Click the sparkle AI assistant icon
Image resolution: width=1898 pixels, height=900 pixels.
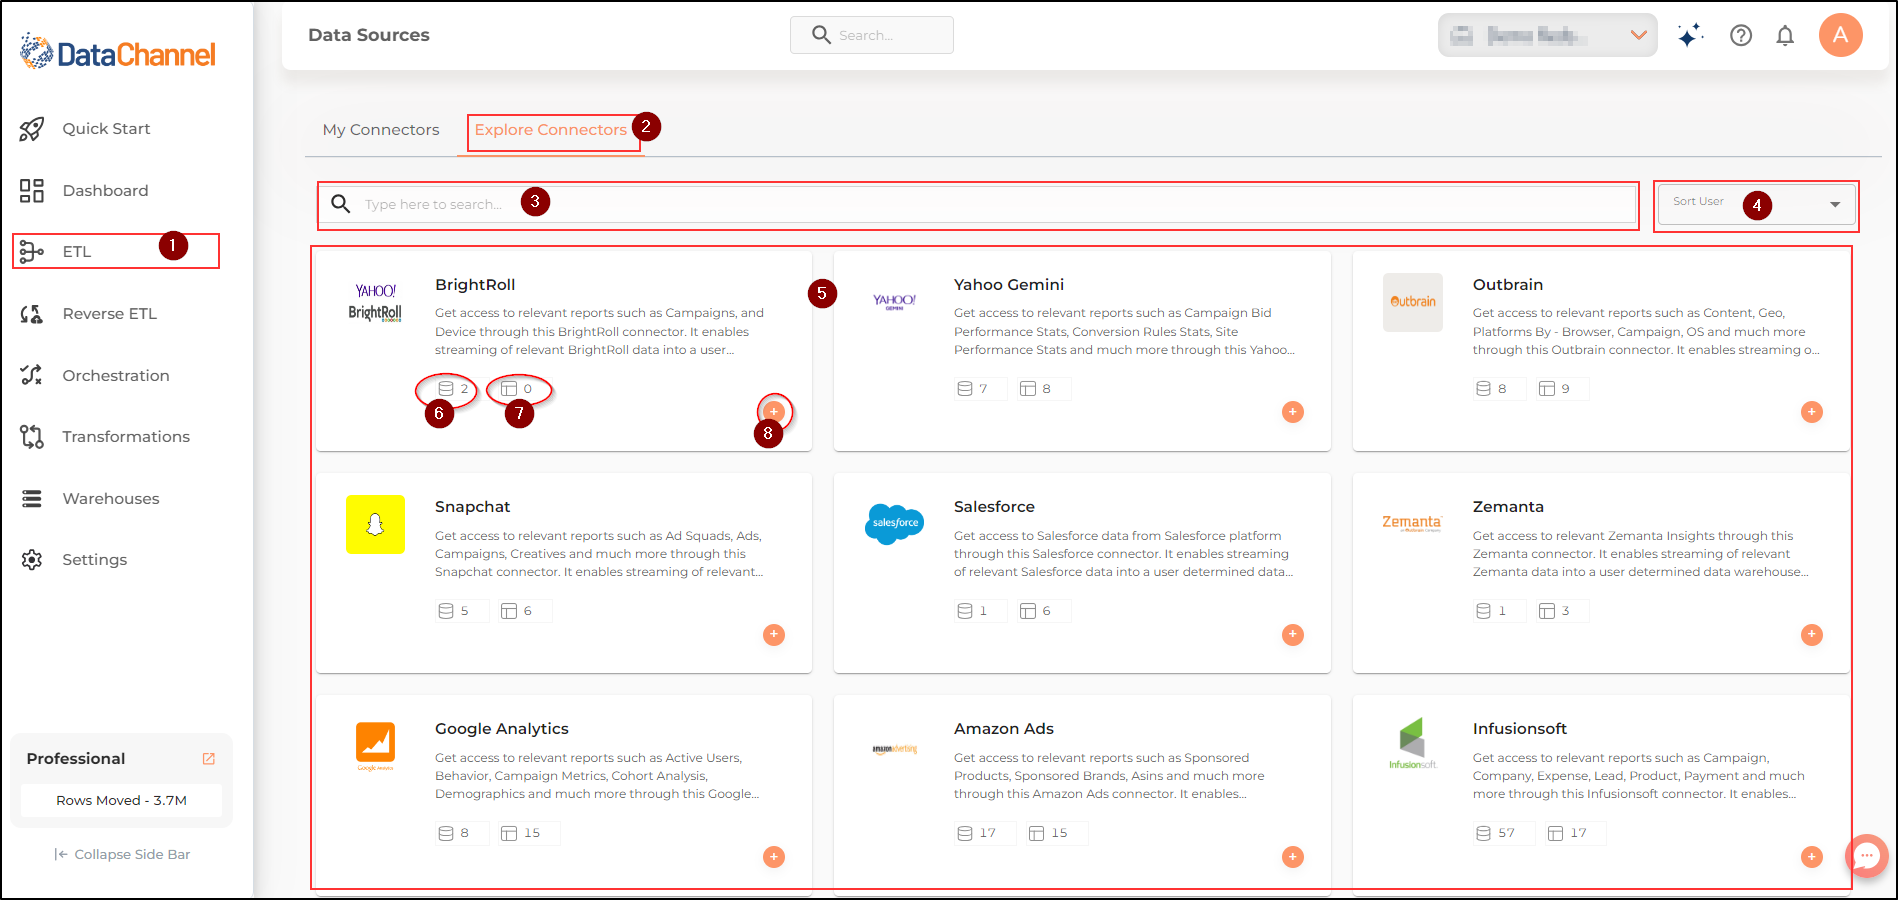click(1690, 36)
